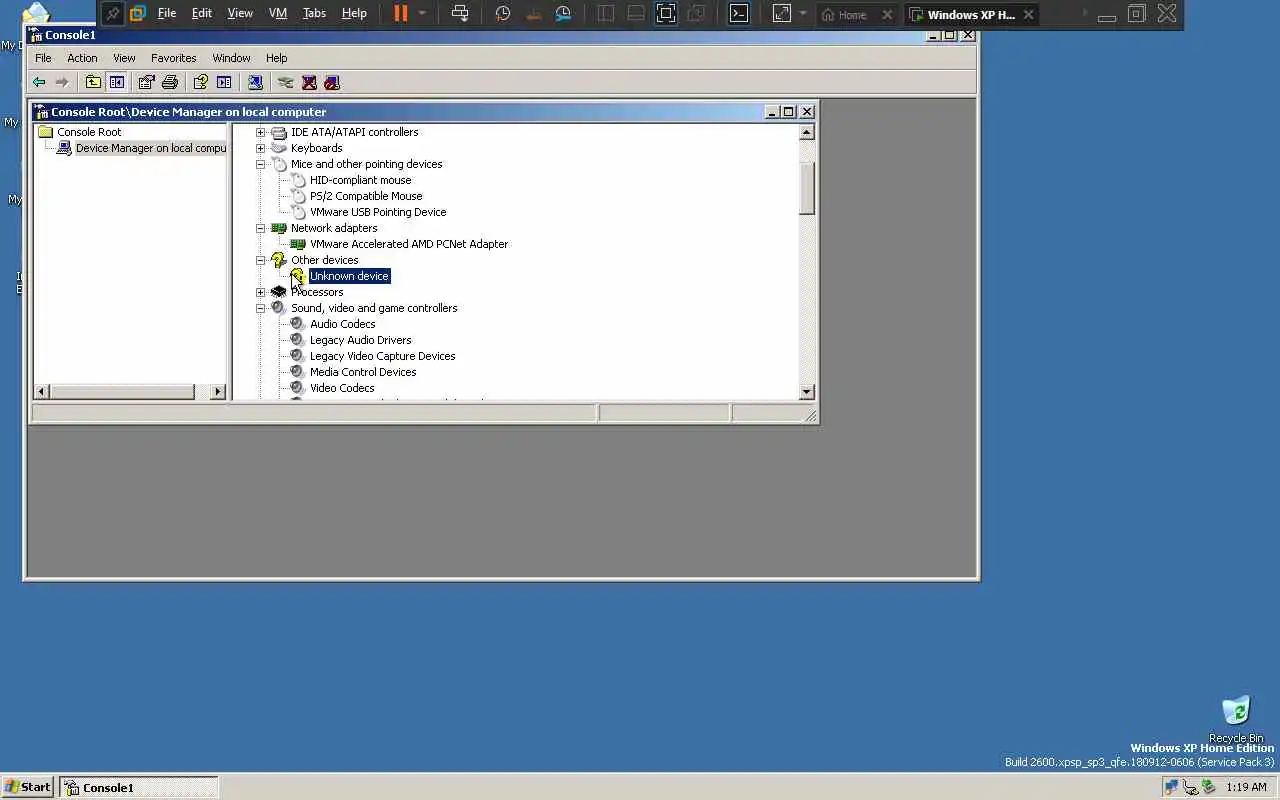This screenshot has width=1280, height=800.
Task: Select Device Manager on local computer tree node
Action: [x=151, y=148]
